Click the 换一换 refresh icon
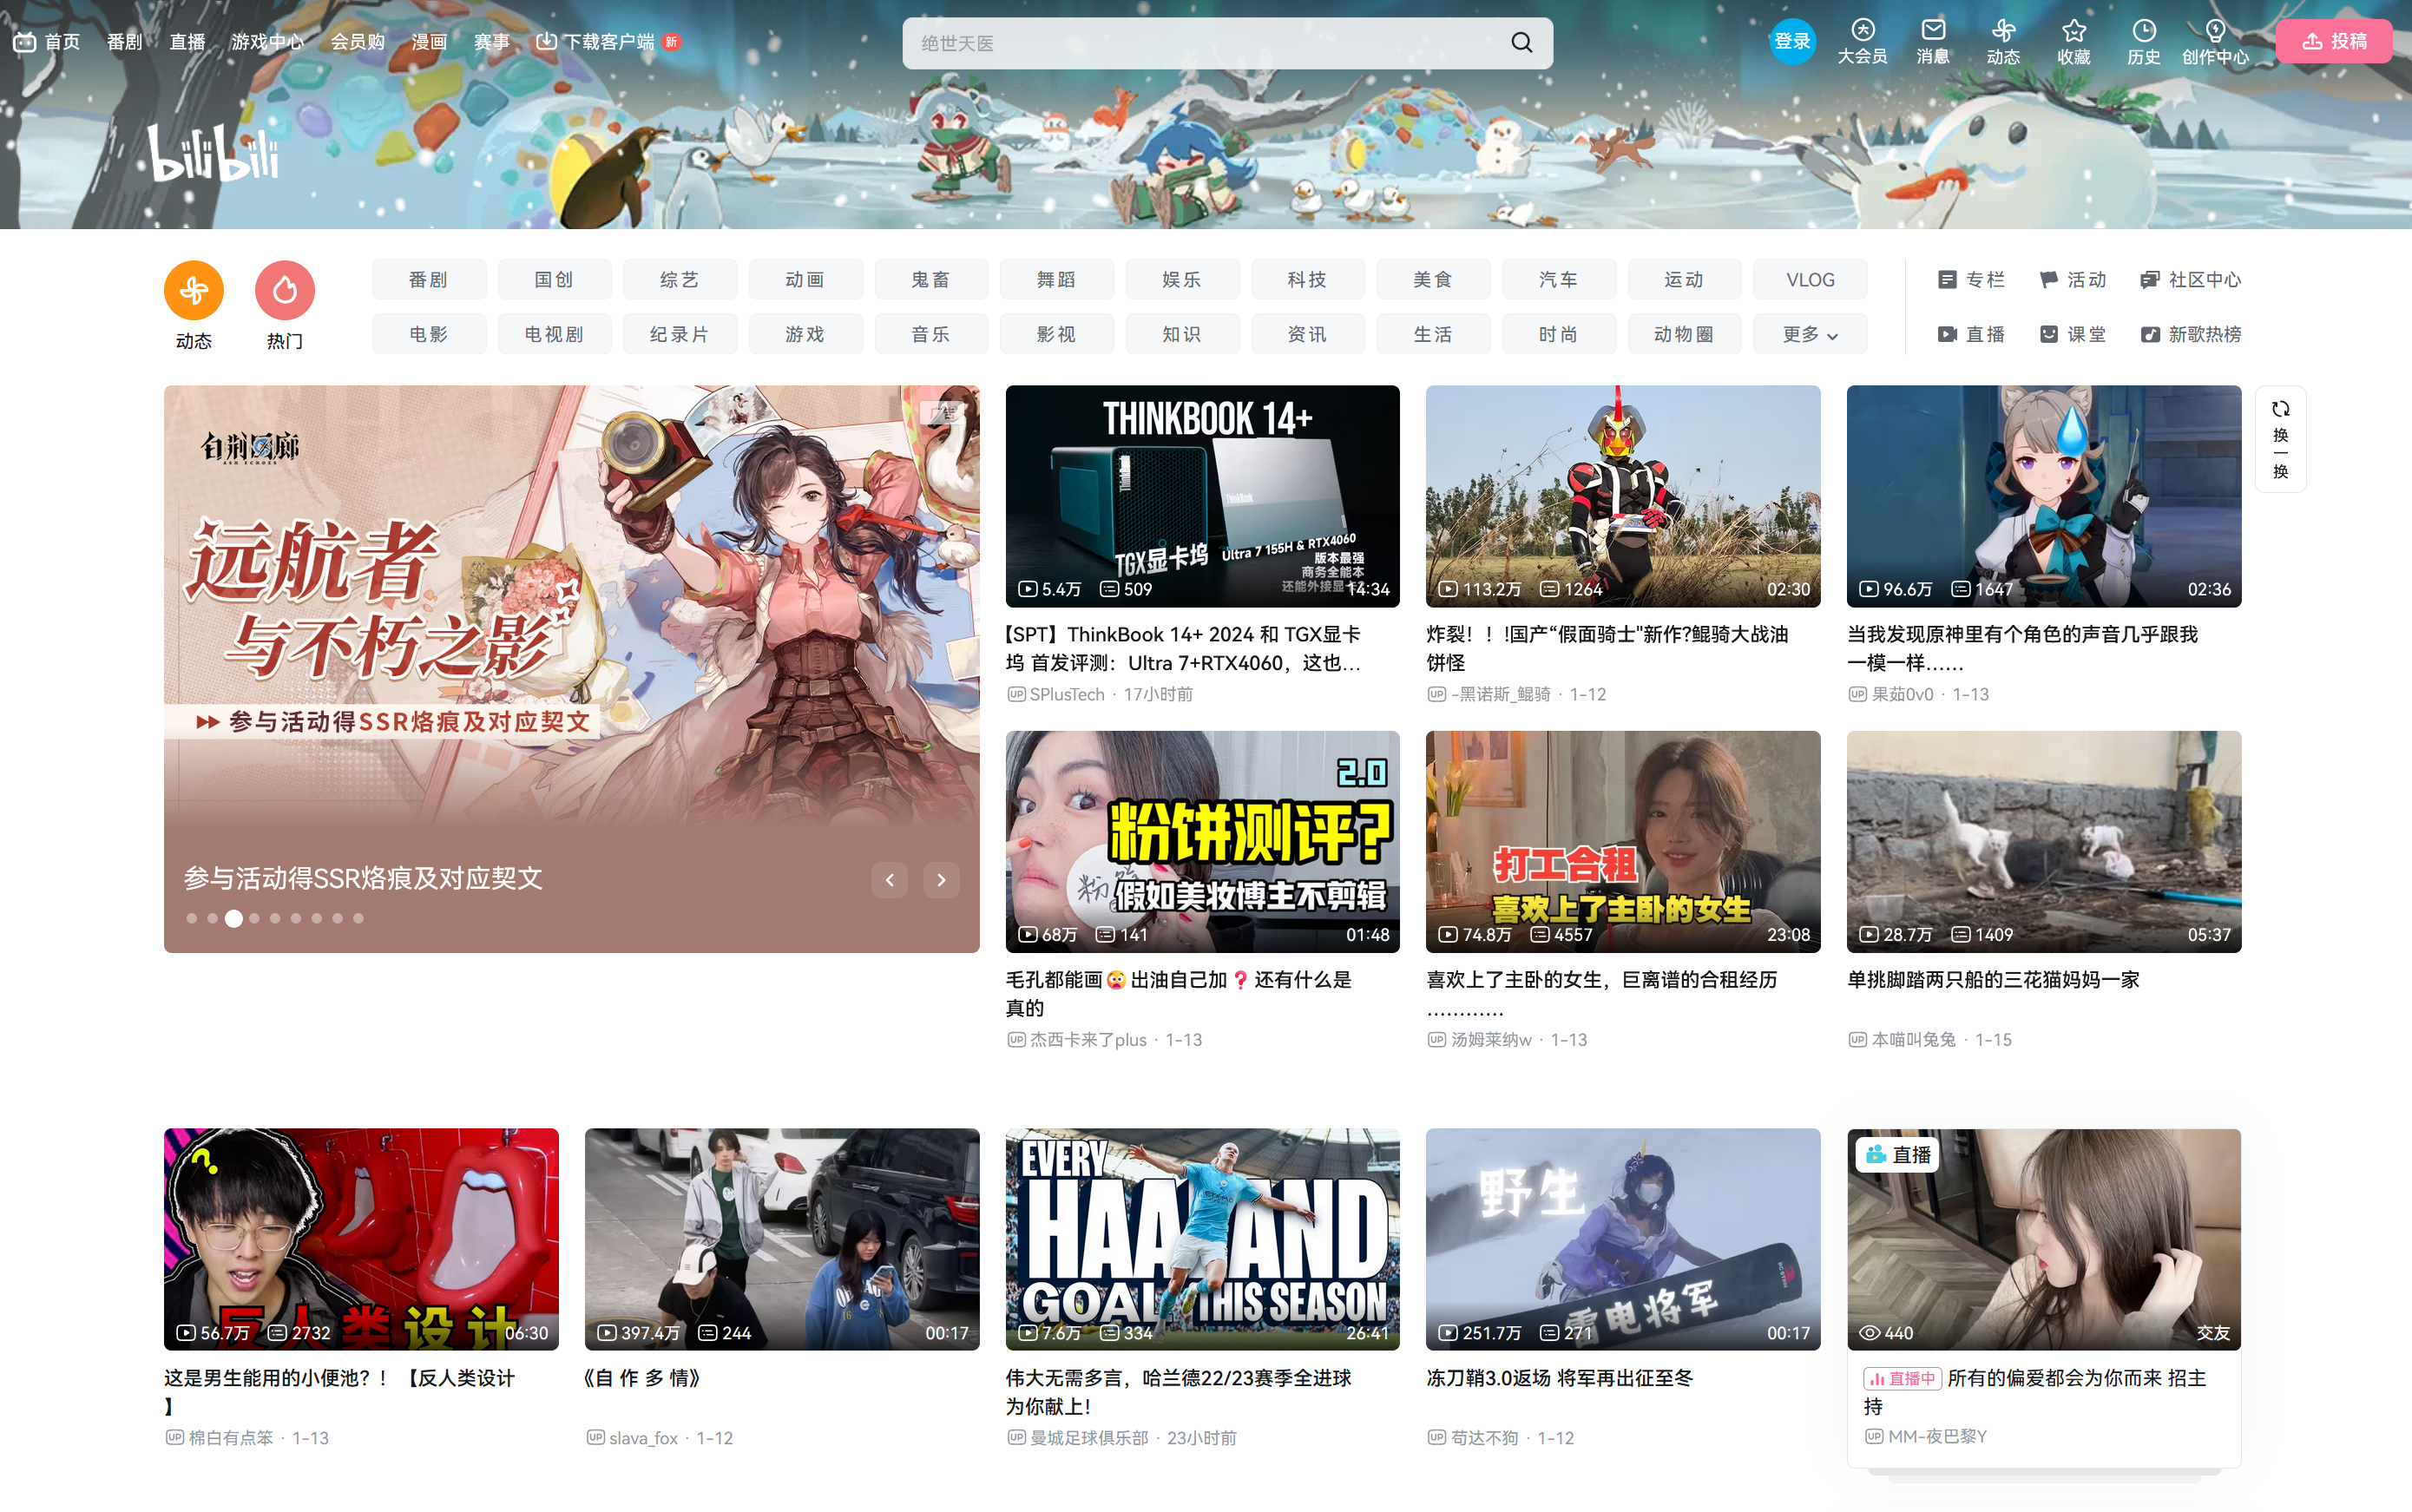The image size is (2412, 1512). [x=2280, y=409]
